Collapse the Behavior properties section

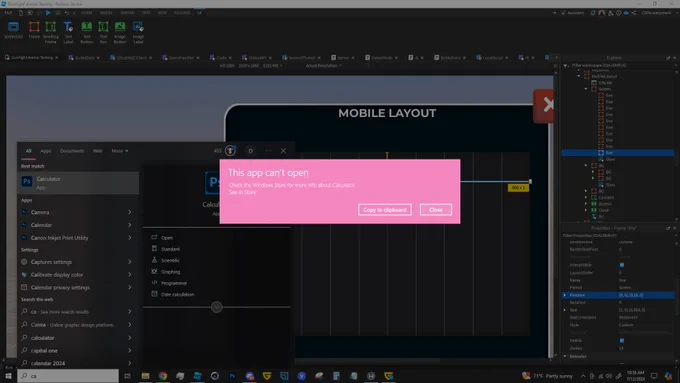565,356
